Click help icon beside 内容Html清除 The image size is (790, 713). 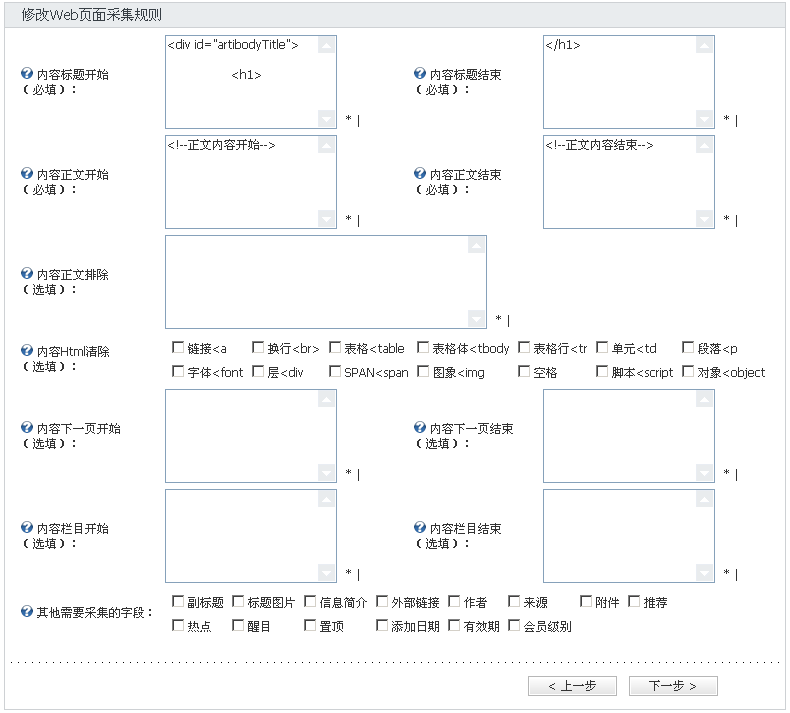(x=27, y=350)
